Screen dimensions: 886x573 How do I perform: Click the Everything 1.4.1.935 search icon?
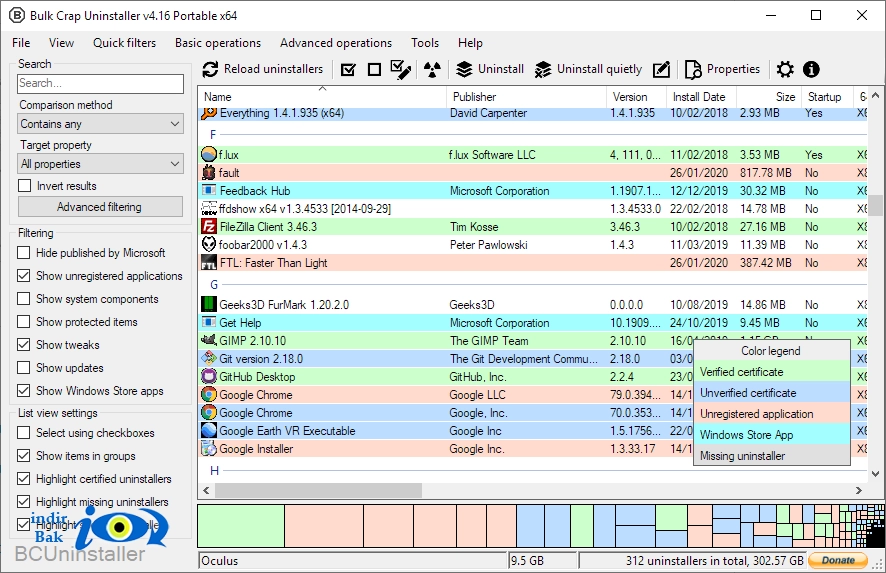pyautogui.click(x=209, y=112)
